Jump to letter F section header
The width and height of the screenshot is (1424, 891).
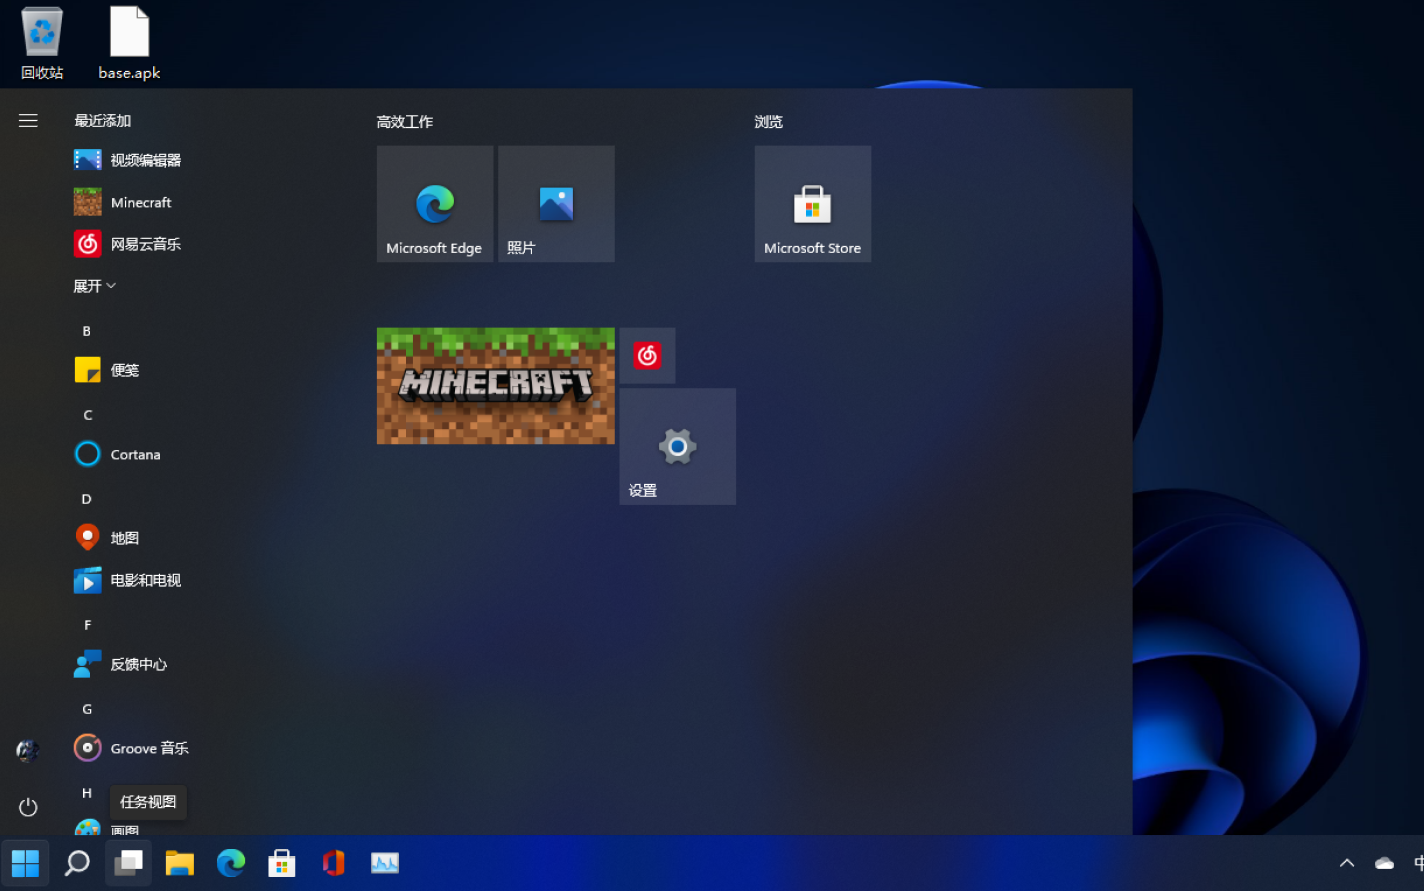point(87,625)
